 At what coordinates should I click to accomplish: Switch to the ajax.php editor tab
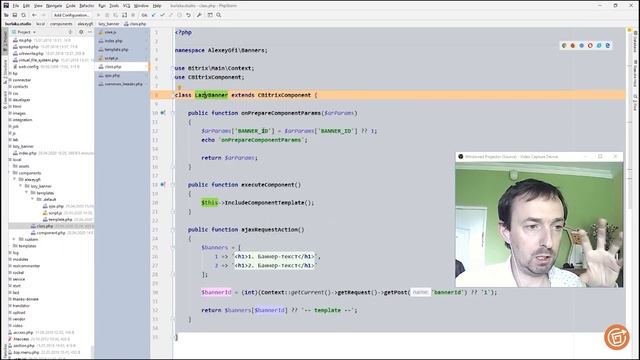[122, 76]
